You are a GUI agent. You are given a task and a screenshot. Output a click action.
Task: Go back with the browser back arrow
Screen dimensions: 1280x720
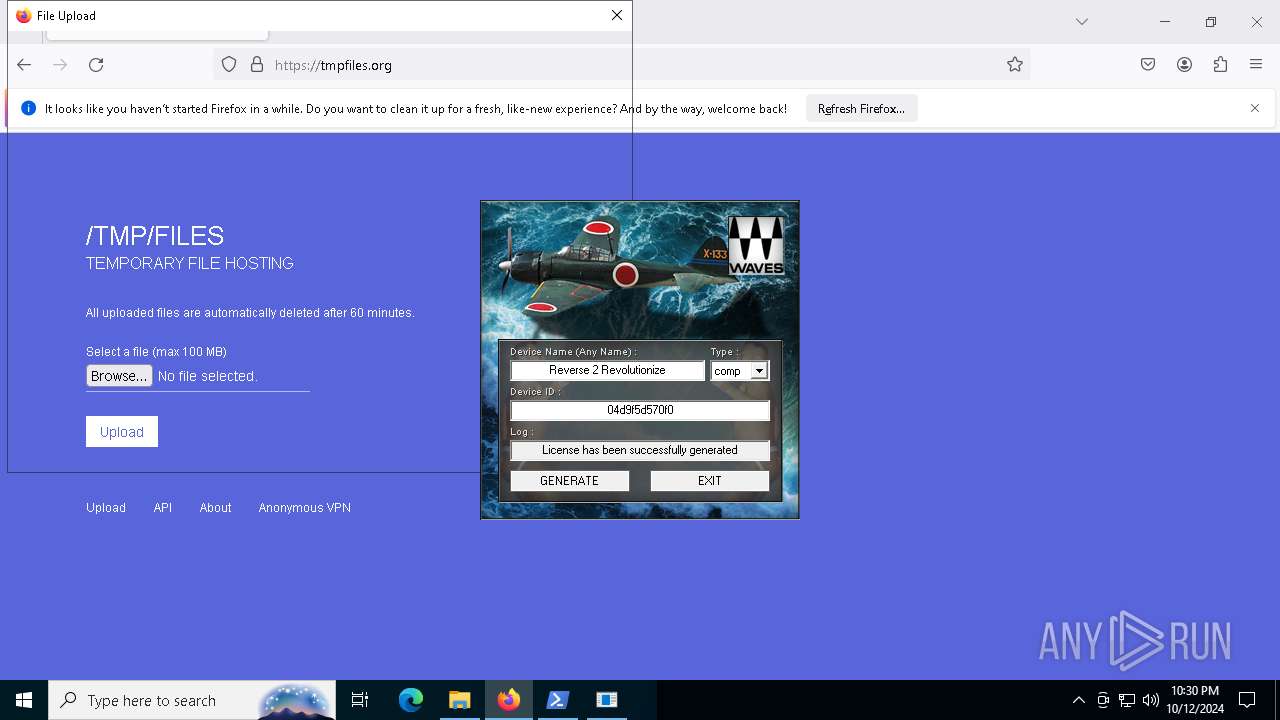[x=24, y=65]
